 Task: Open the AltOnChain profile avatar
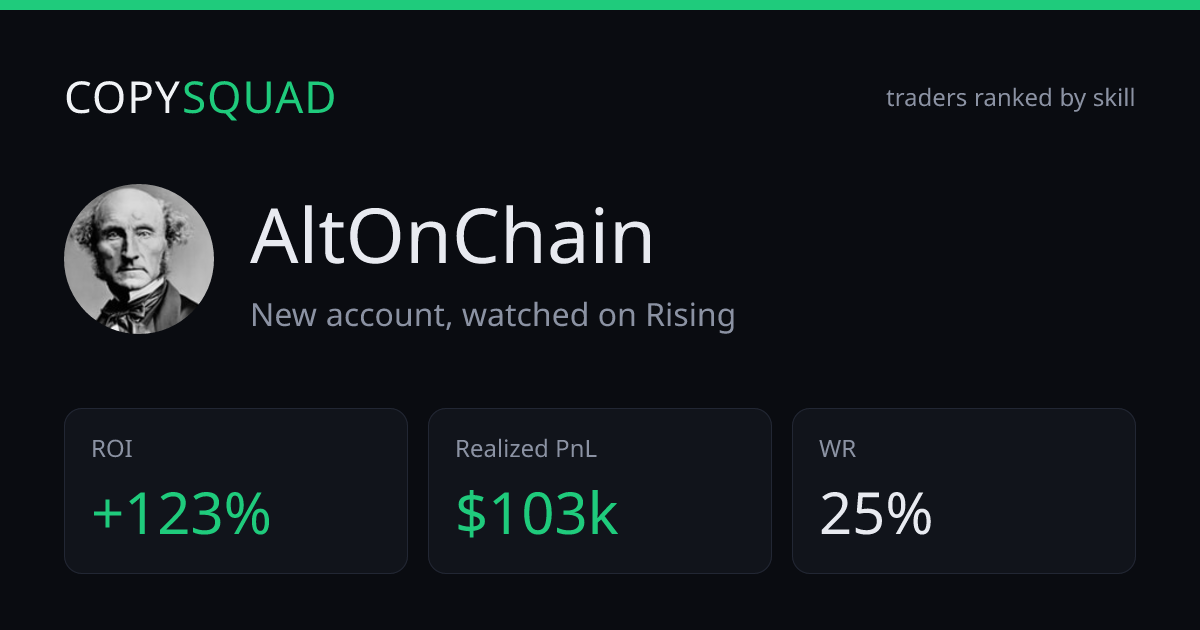click(139, 259)
